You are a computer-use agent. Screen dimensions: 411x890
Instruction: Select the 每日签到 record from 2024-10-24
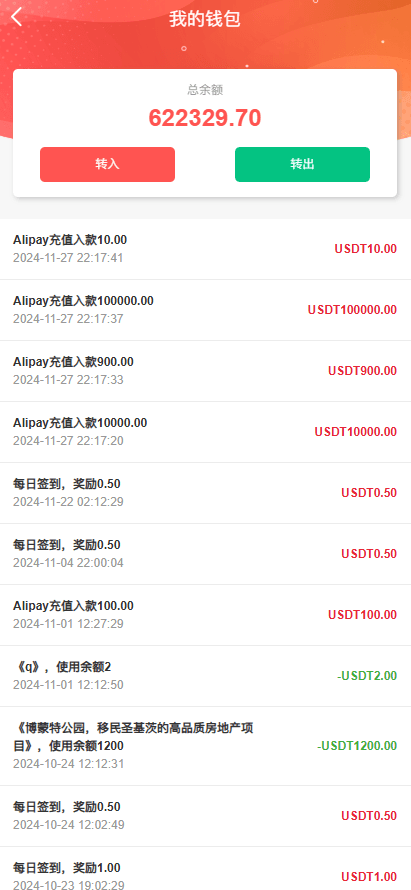pyautogui.click(x=206, y=816)
